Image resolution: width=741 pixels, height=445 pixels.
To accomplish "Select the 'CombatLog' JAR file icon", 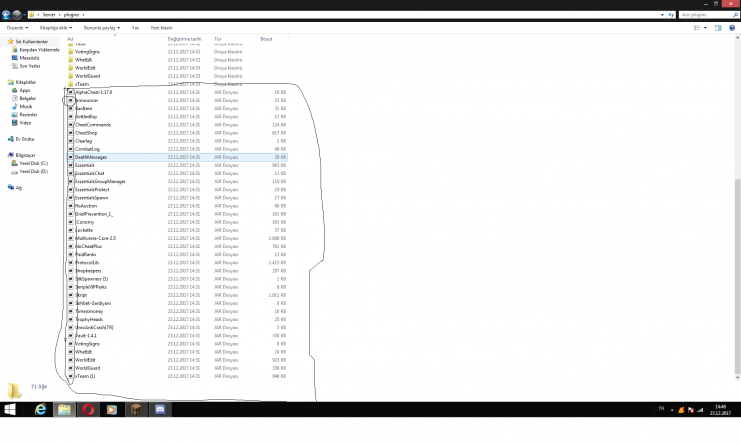I will pyautogui.click(x=70, y=149).
